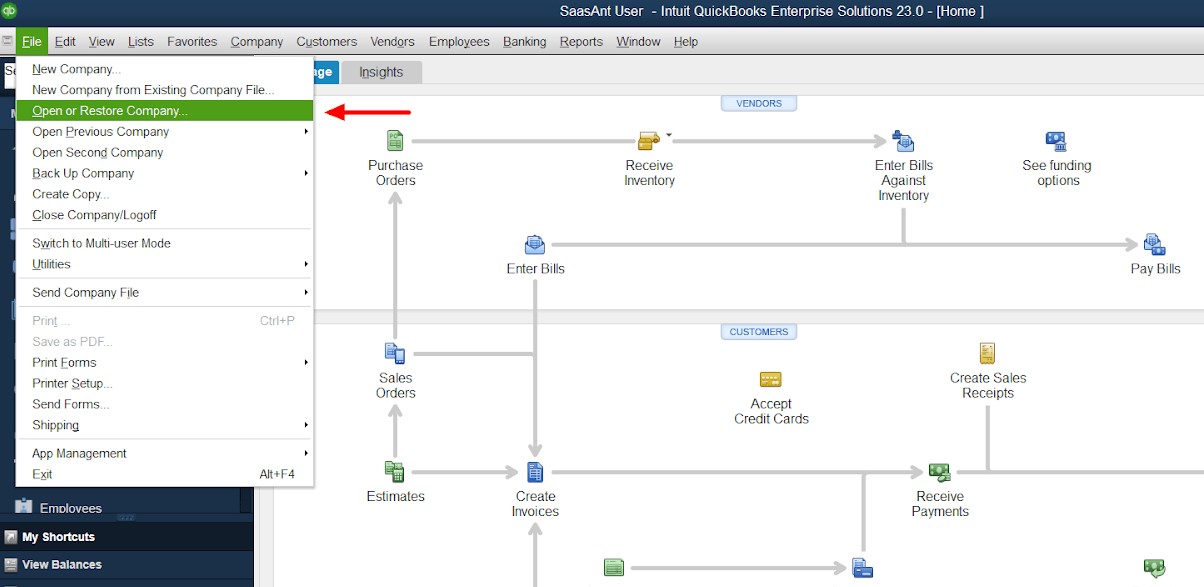Screen dimensions: 1204x587
Task: Open the Window menu
Action: pos(638,42)
